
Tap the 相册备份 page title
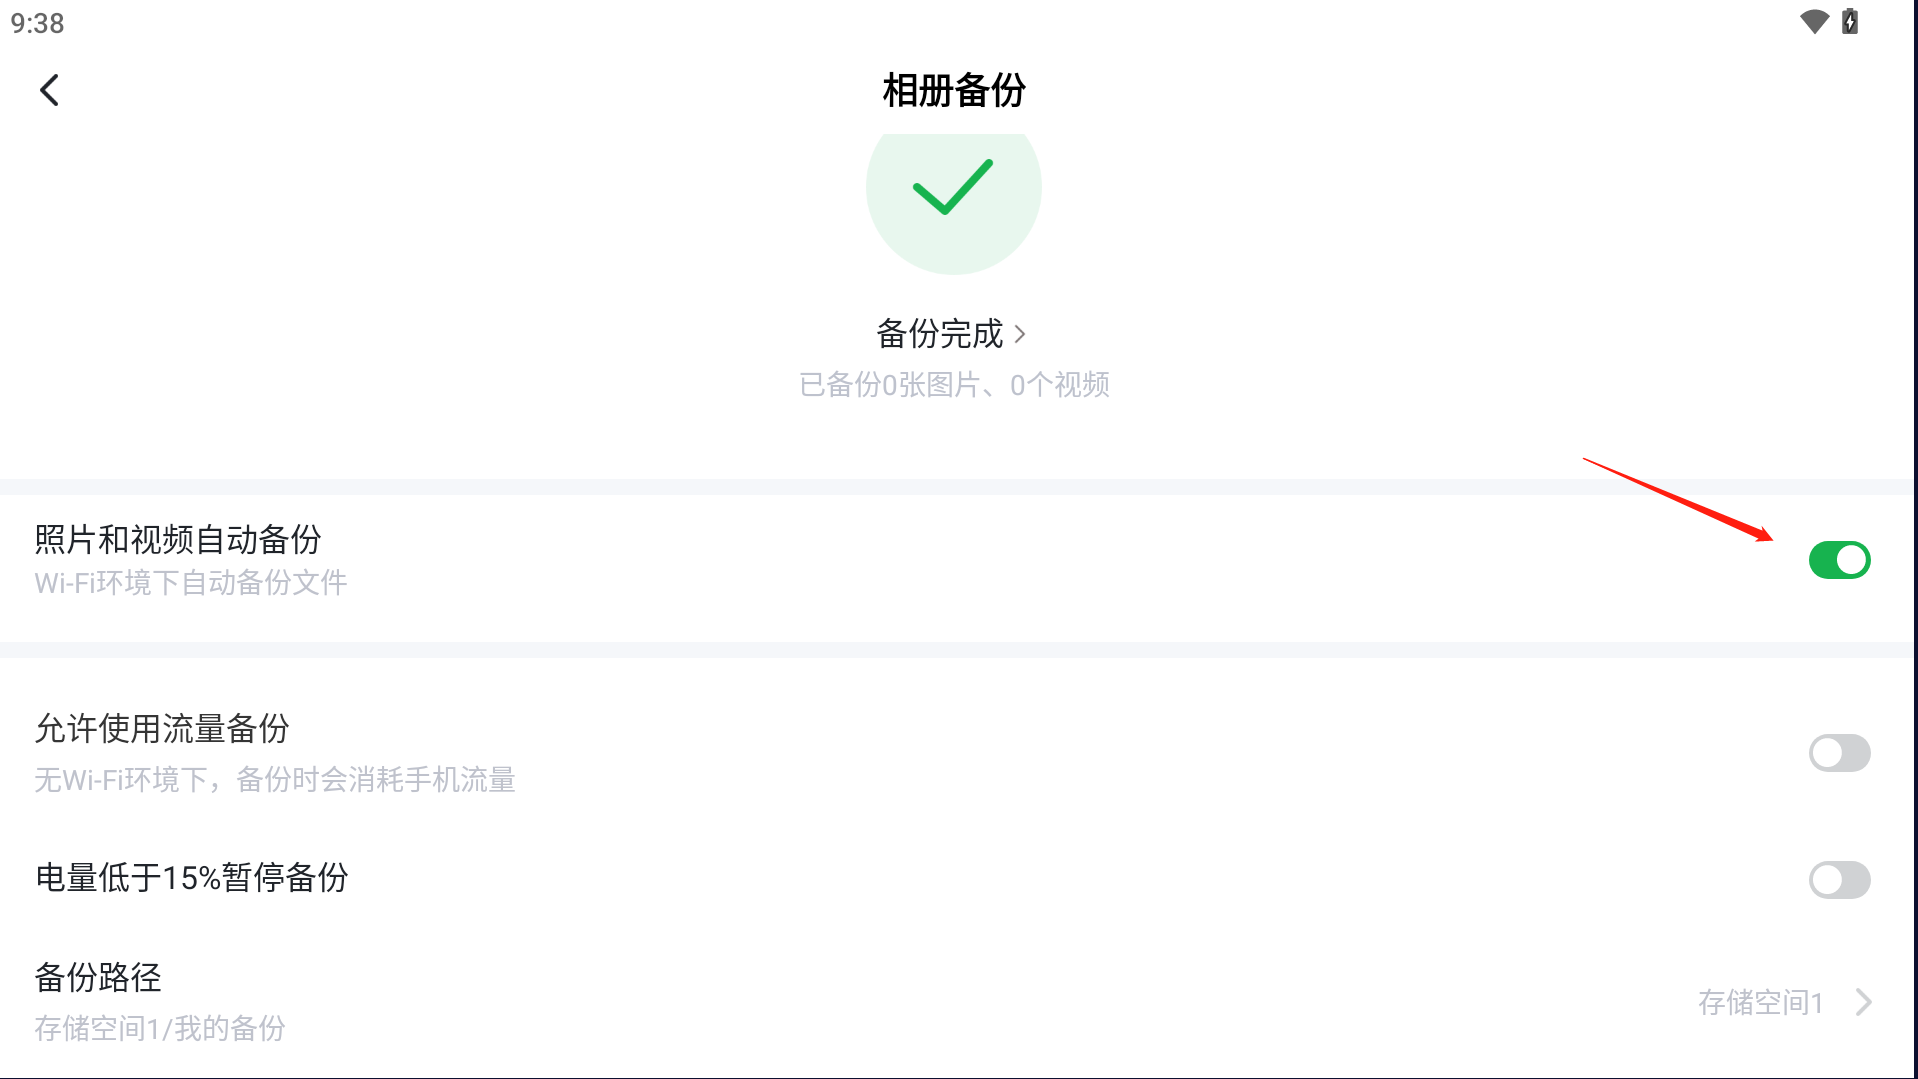pyautogui.click(x=954, y=91)
